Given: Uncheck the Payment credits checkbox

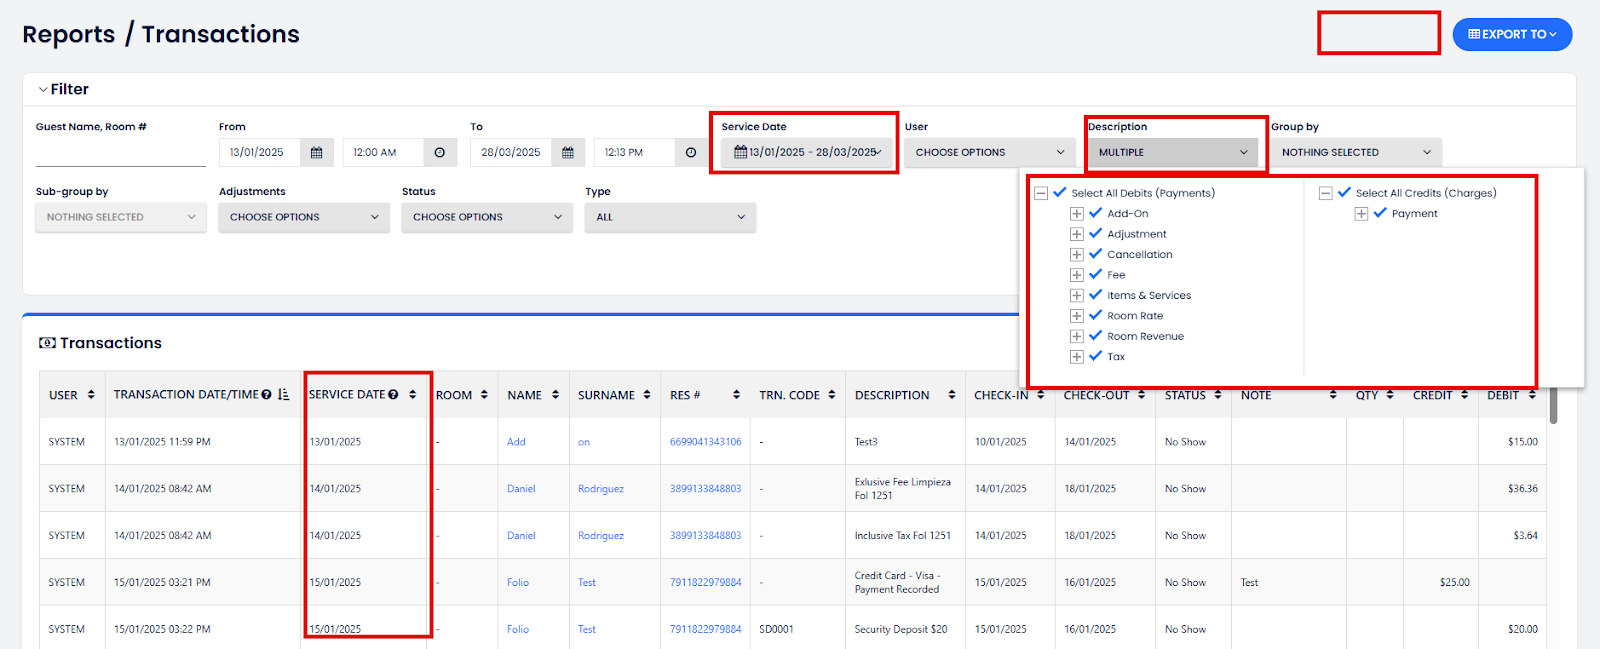Looking at the screenshot, I should point(1380,213).
